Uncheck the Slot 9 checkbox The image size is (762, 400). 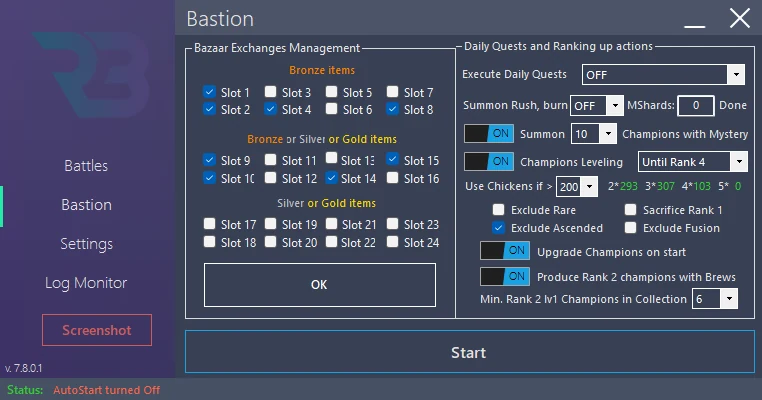pyautogui.click(x=209, y=159)
